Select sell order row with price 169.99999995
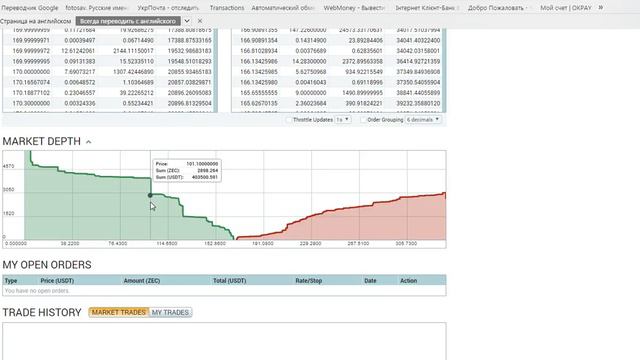The height and width of the screenshot is (360, 640). (109, 61)
